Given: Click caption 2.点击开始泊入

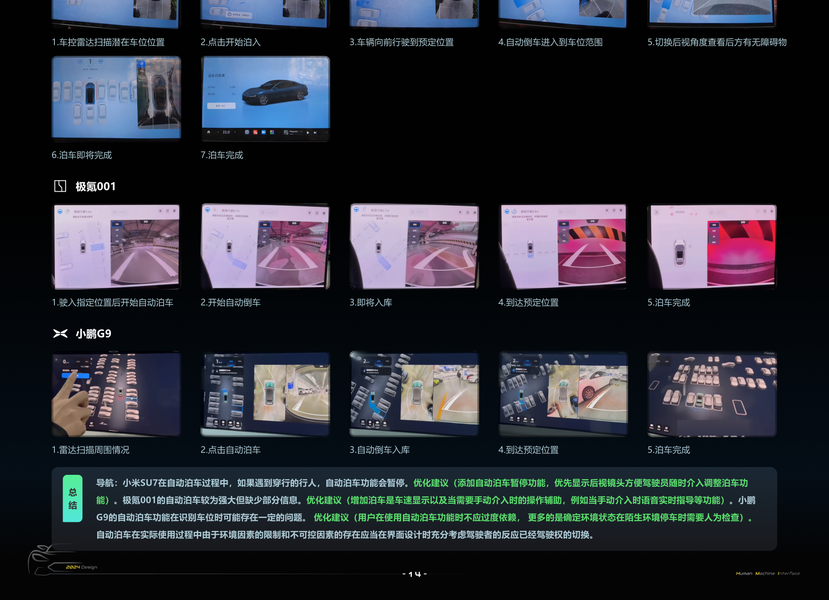Looking at the screenshot, I should 231,42.
